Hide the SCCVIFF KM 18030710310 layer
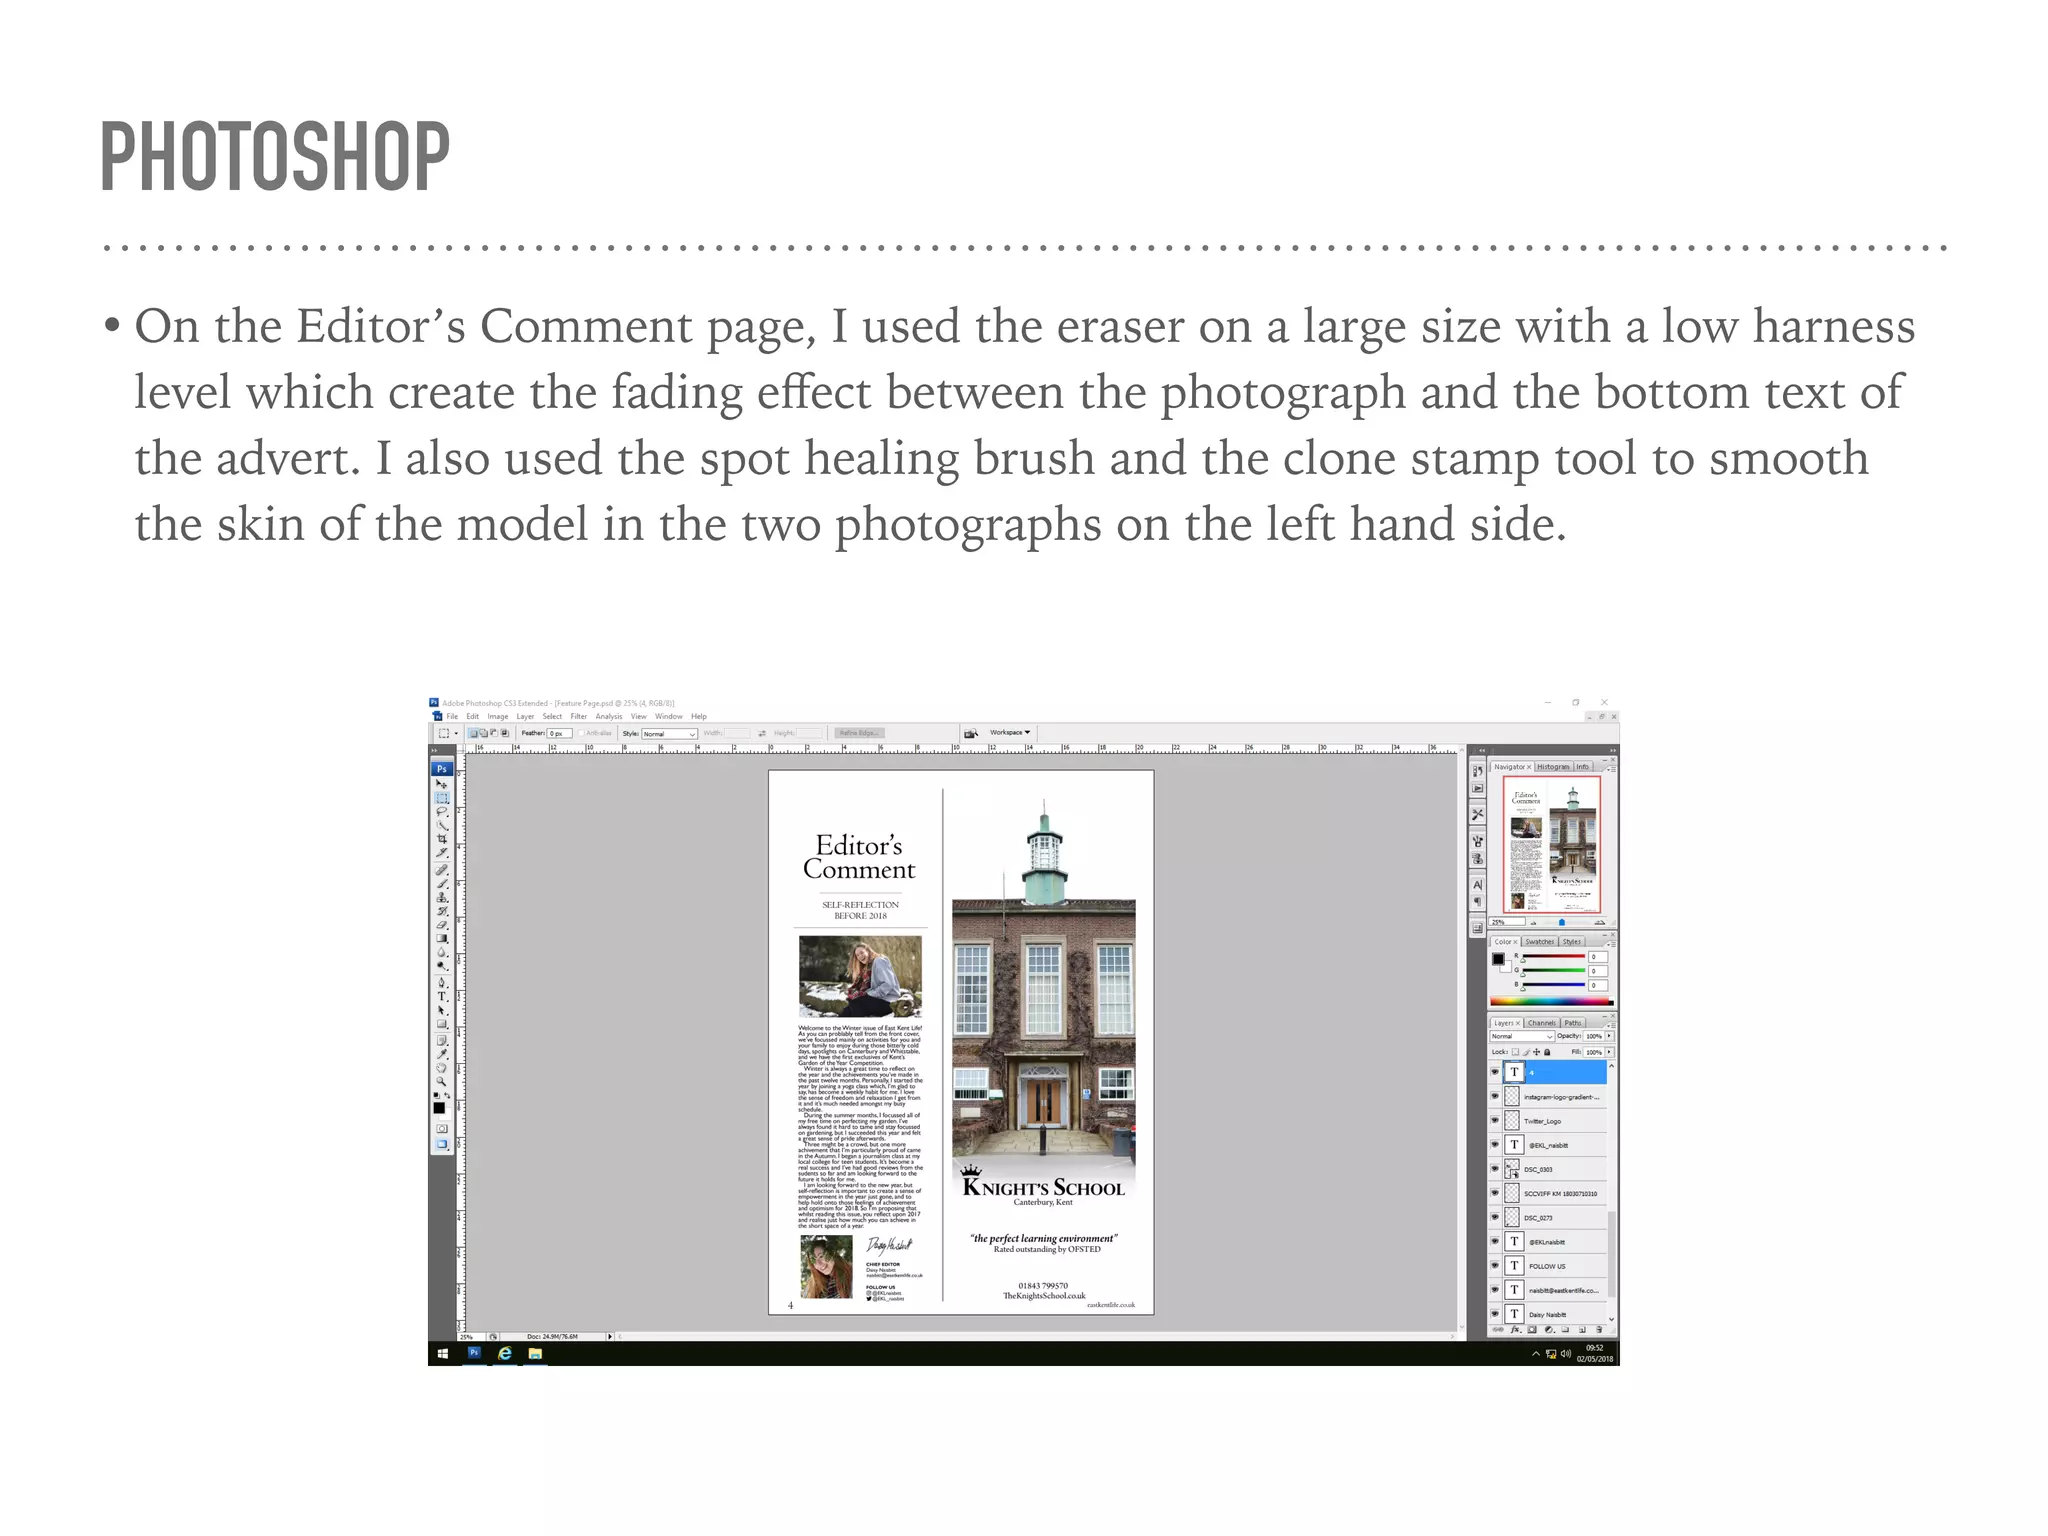The height and width of the screenshot is (1536, 2048). pos(1495,1193)
